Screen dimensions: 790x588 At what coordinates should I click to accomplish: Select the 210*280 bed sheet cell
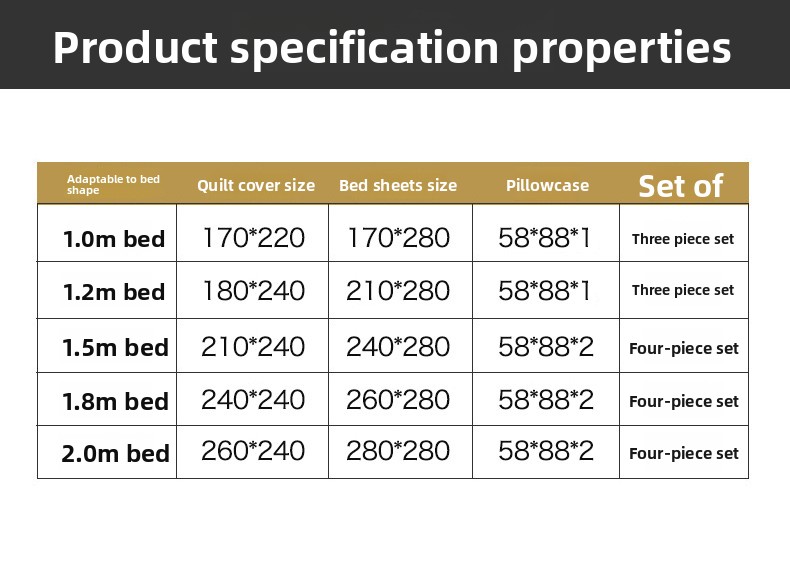[x=398, y=290]
